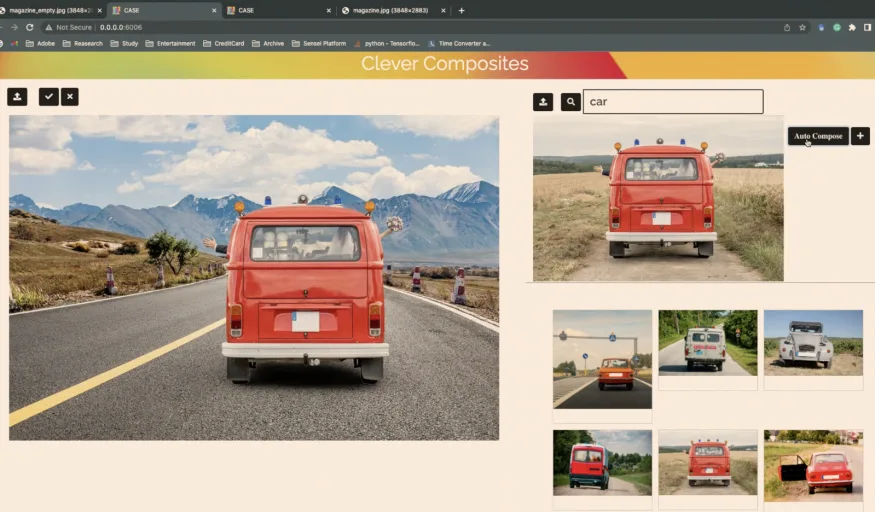Open the Time Converter bookmark
Image resolution: width=875 pixels, height=512 pixels.
[x=459, y=43]
